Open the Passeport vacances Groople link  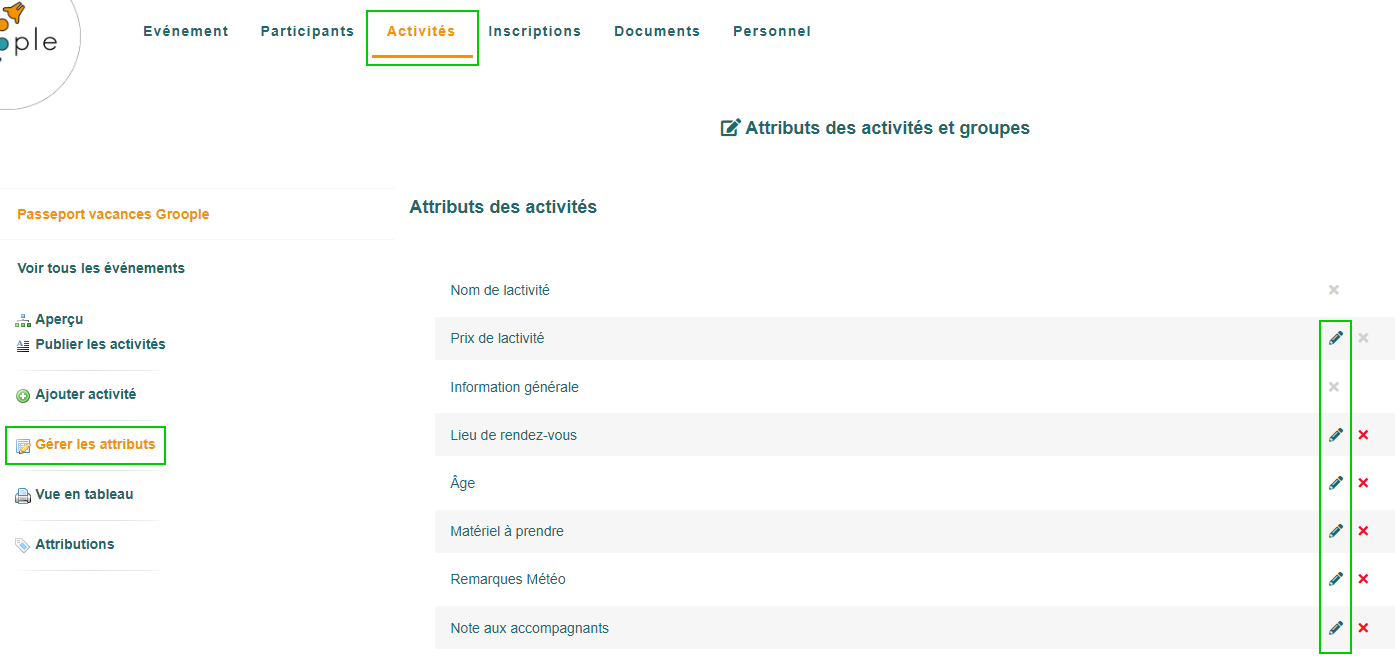coord(113,214)
